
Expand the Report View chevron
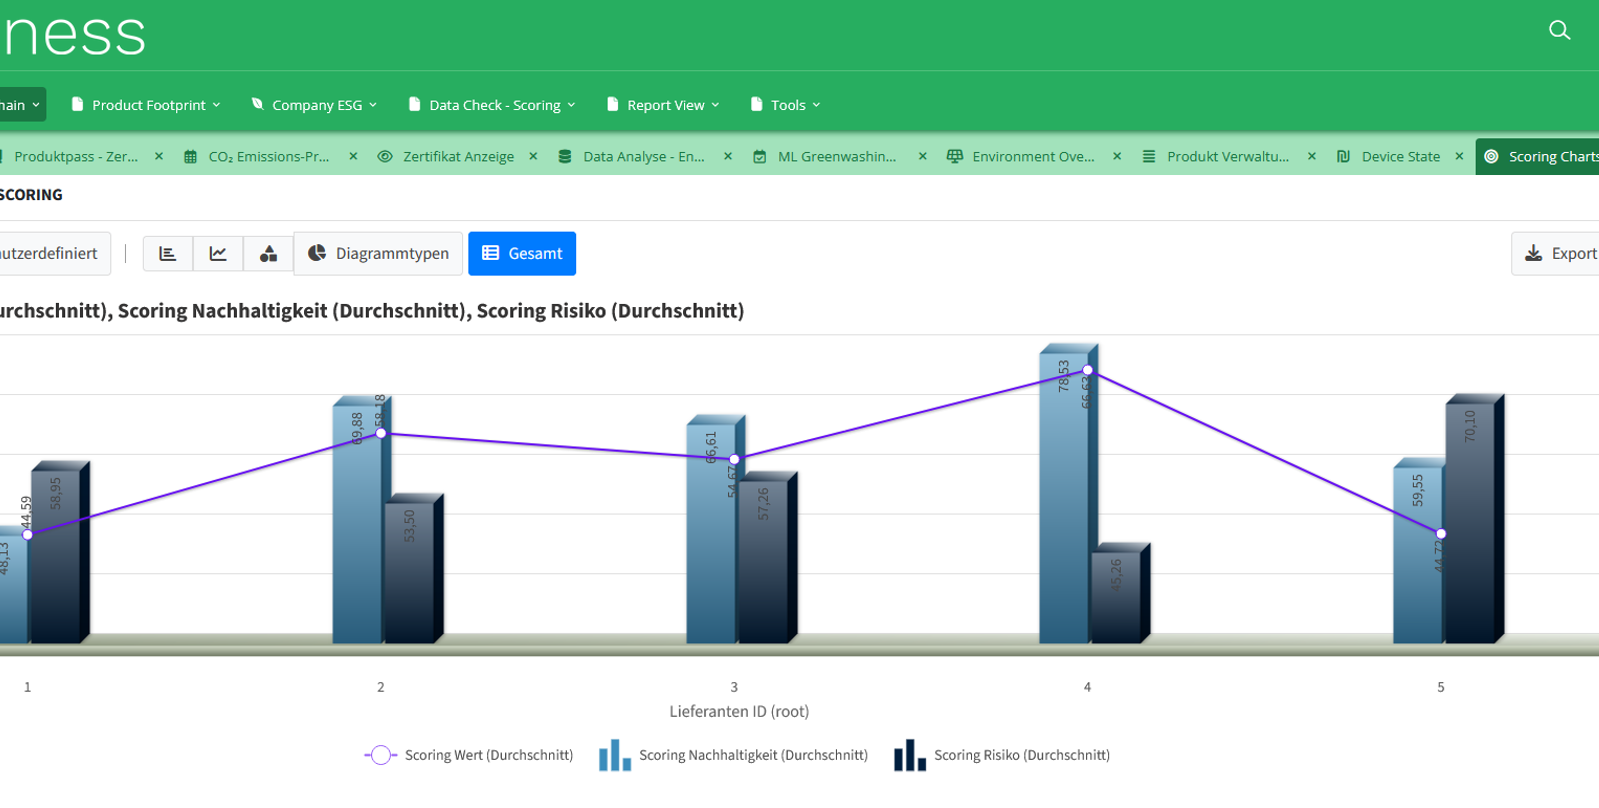pyautogui.click(x=715, y=105)
